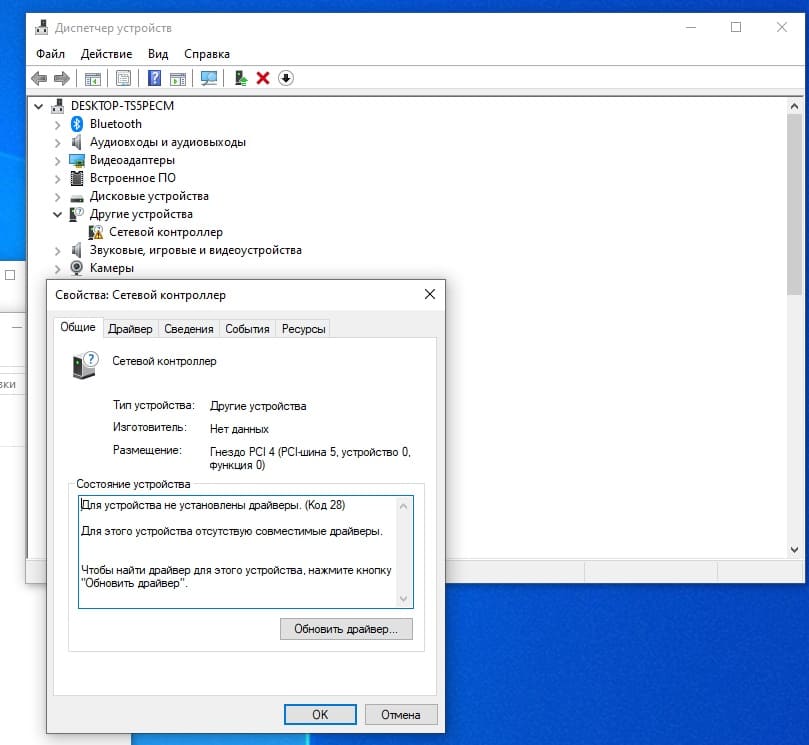Click the Back arrow toolbar icon
Image resolution: width=809 pixels, height=745 pixels.
click(39, 78)
